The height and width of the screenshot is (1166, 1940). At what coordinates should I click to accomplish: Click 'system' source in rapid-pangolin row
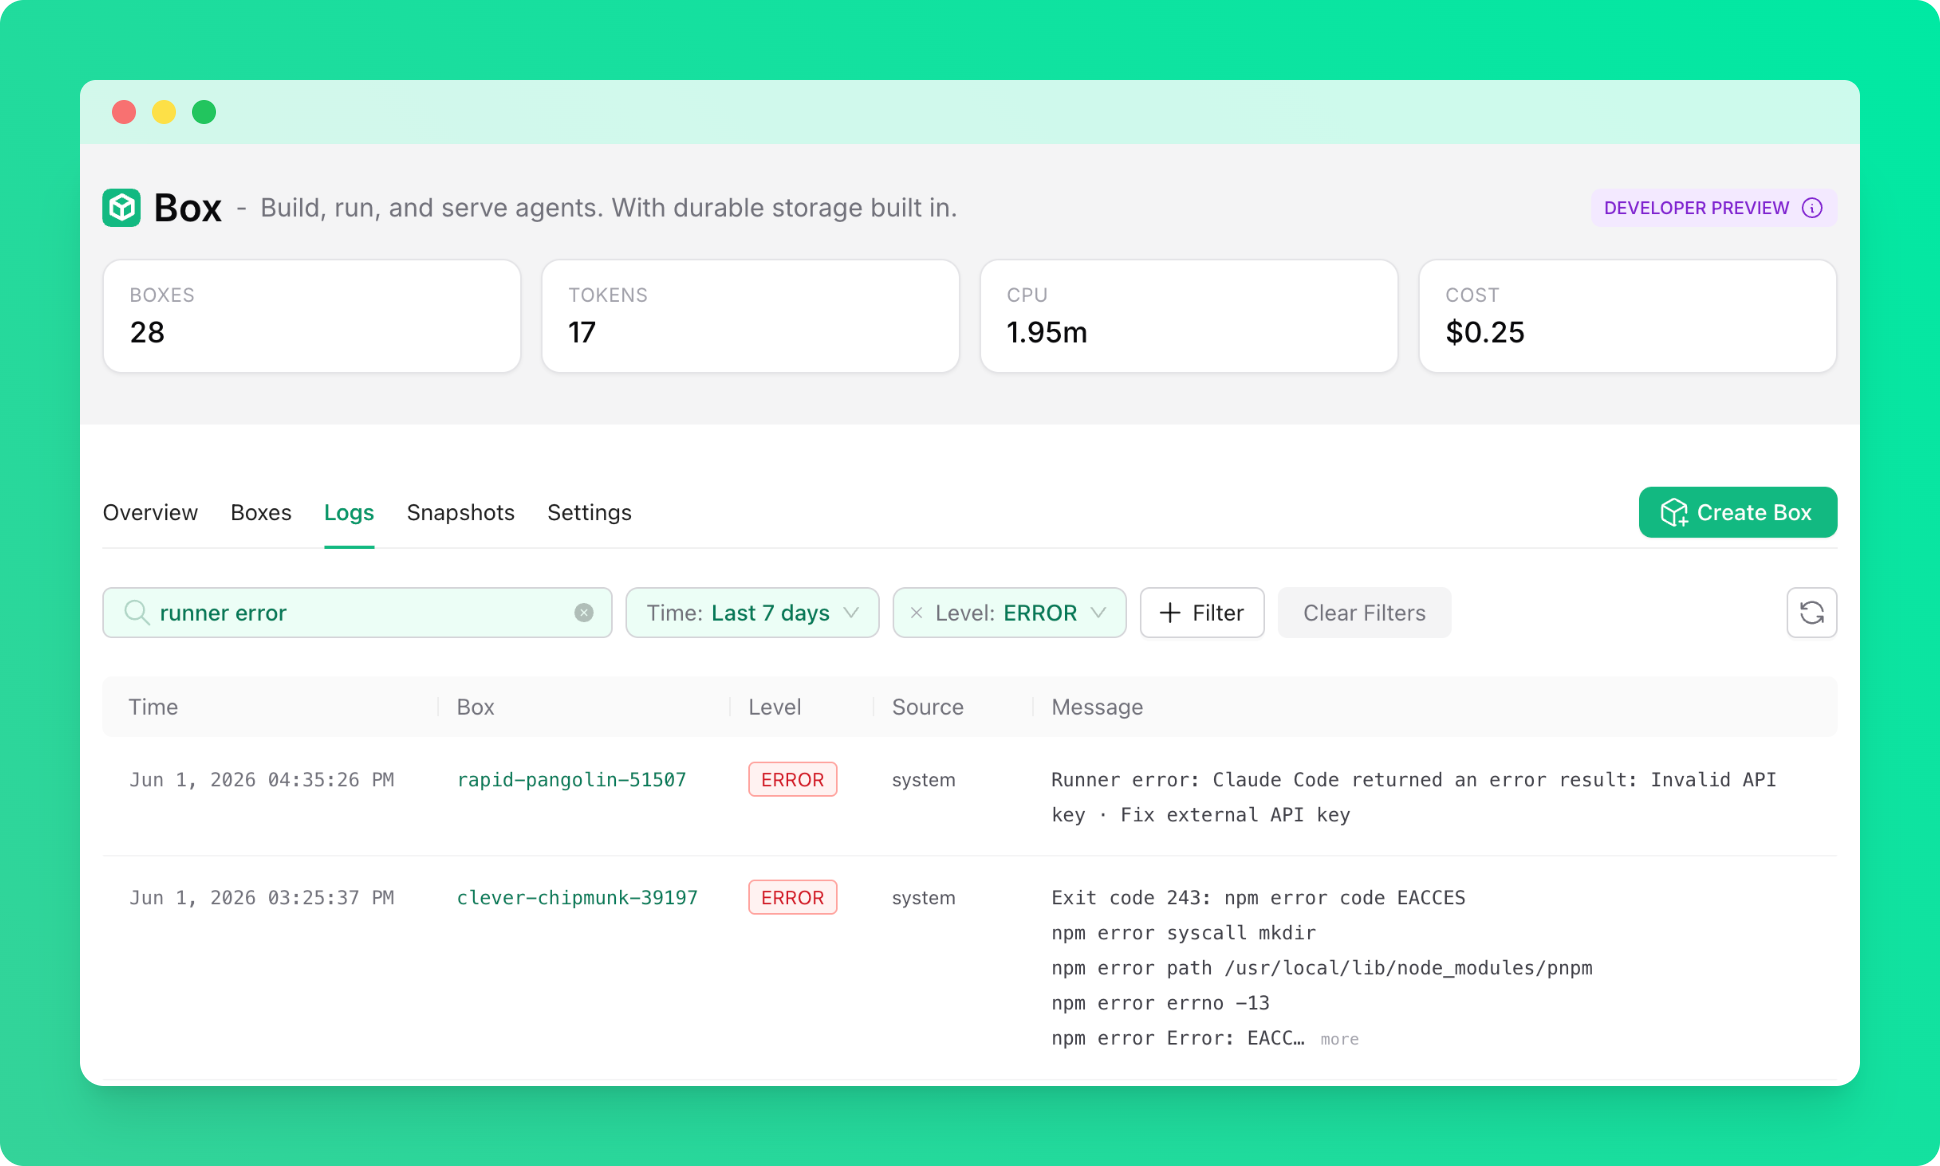coord(924,780)
